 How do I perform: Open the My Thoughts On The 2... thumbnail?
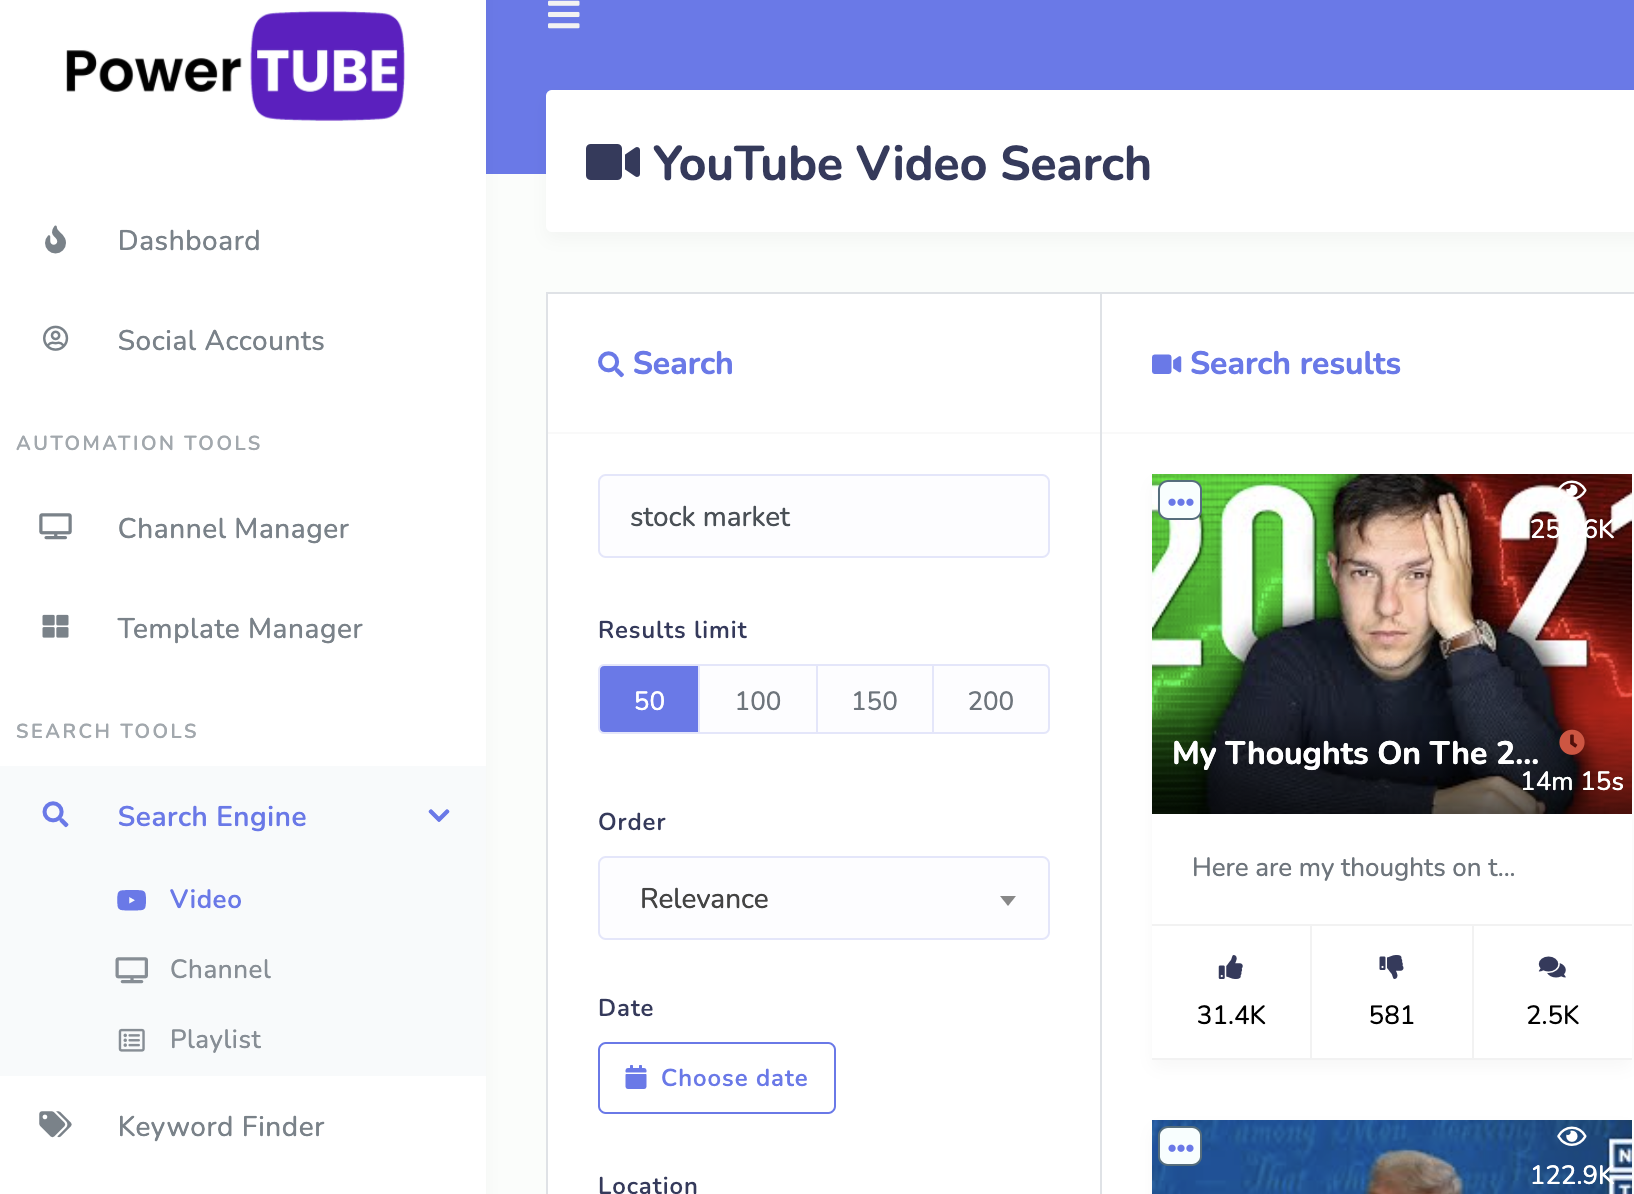[1392, 644]
